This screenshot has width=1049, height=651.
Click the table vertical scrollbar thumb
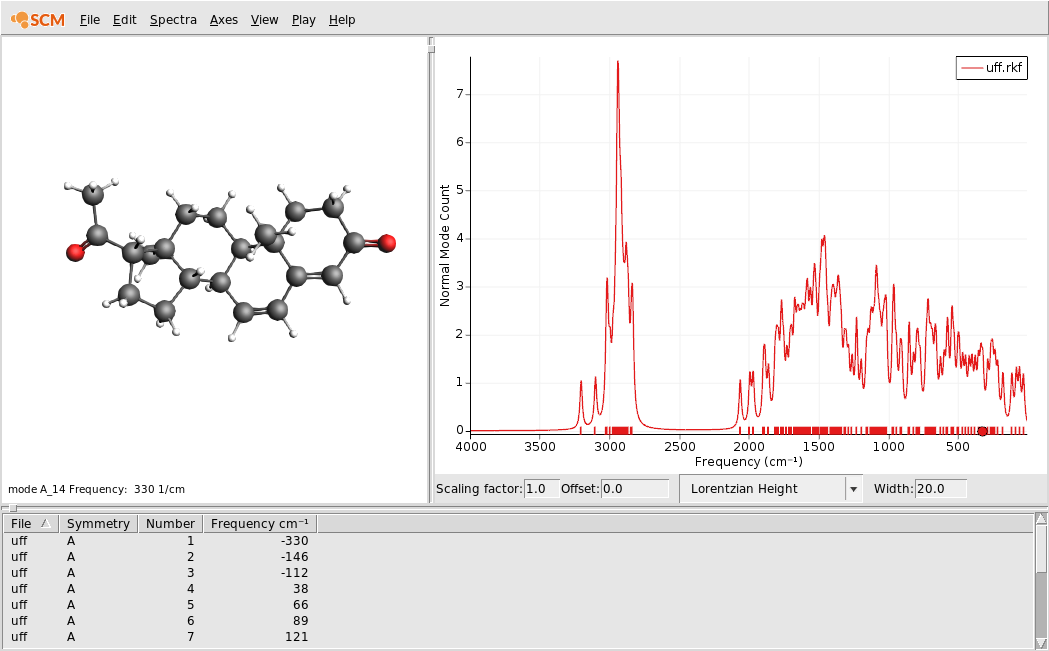tap(1041, 549)
